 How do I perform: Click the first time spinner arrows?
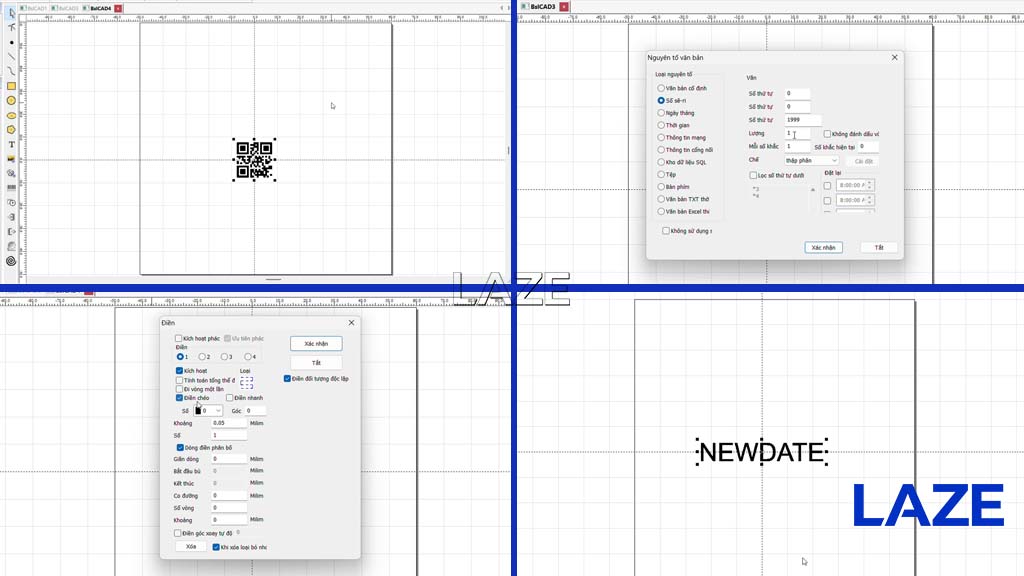[869, 185]
